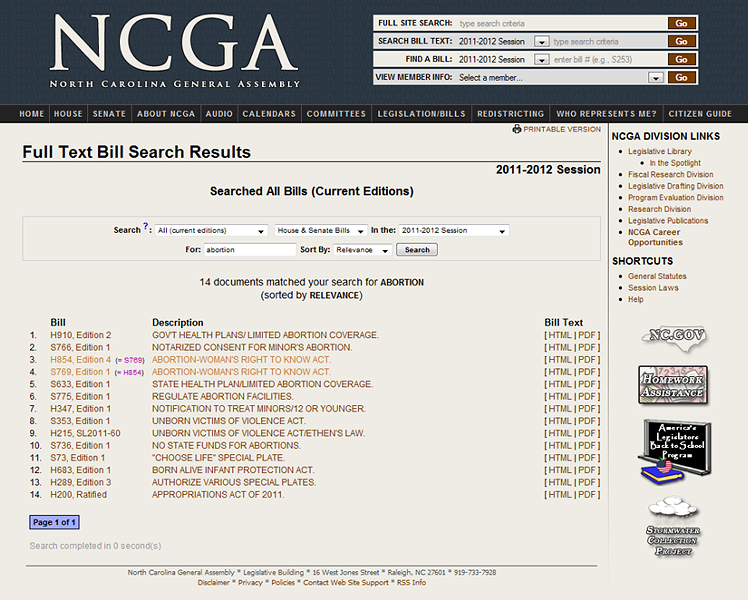Click the bill text search criteria field
The width and height of the screenshot is (748, 600).
(x=608, y=41)
